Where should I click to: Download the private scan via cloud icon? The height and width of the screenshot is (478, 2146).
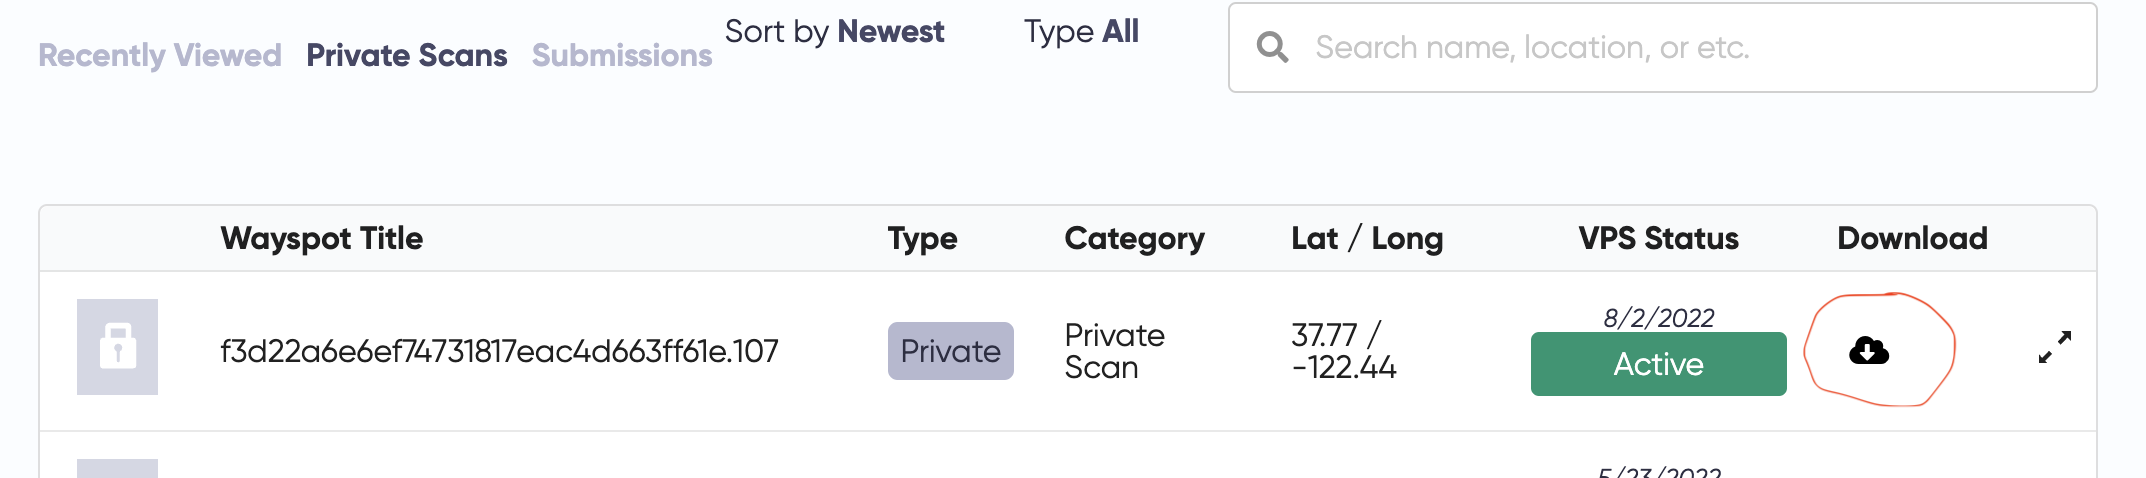point(1868,351)
